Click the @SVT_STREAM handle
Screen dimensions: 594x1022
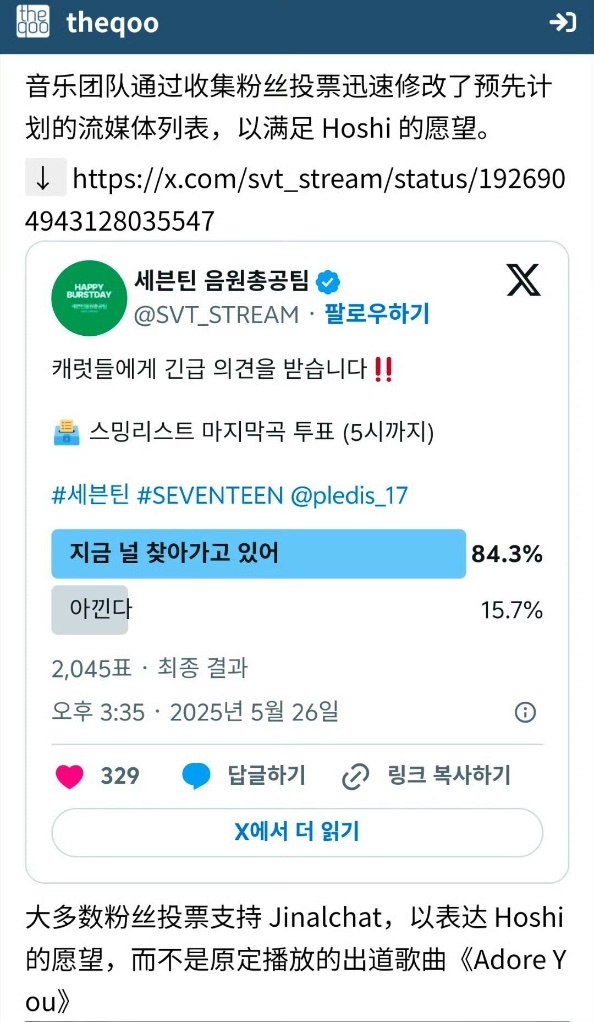(216, 314)
